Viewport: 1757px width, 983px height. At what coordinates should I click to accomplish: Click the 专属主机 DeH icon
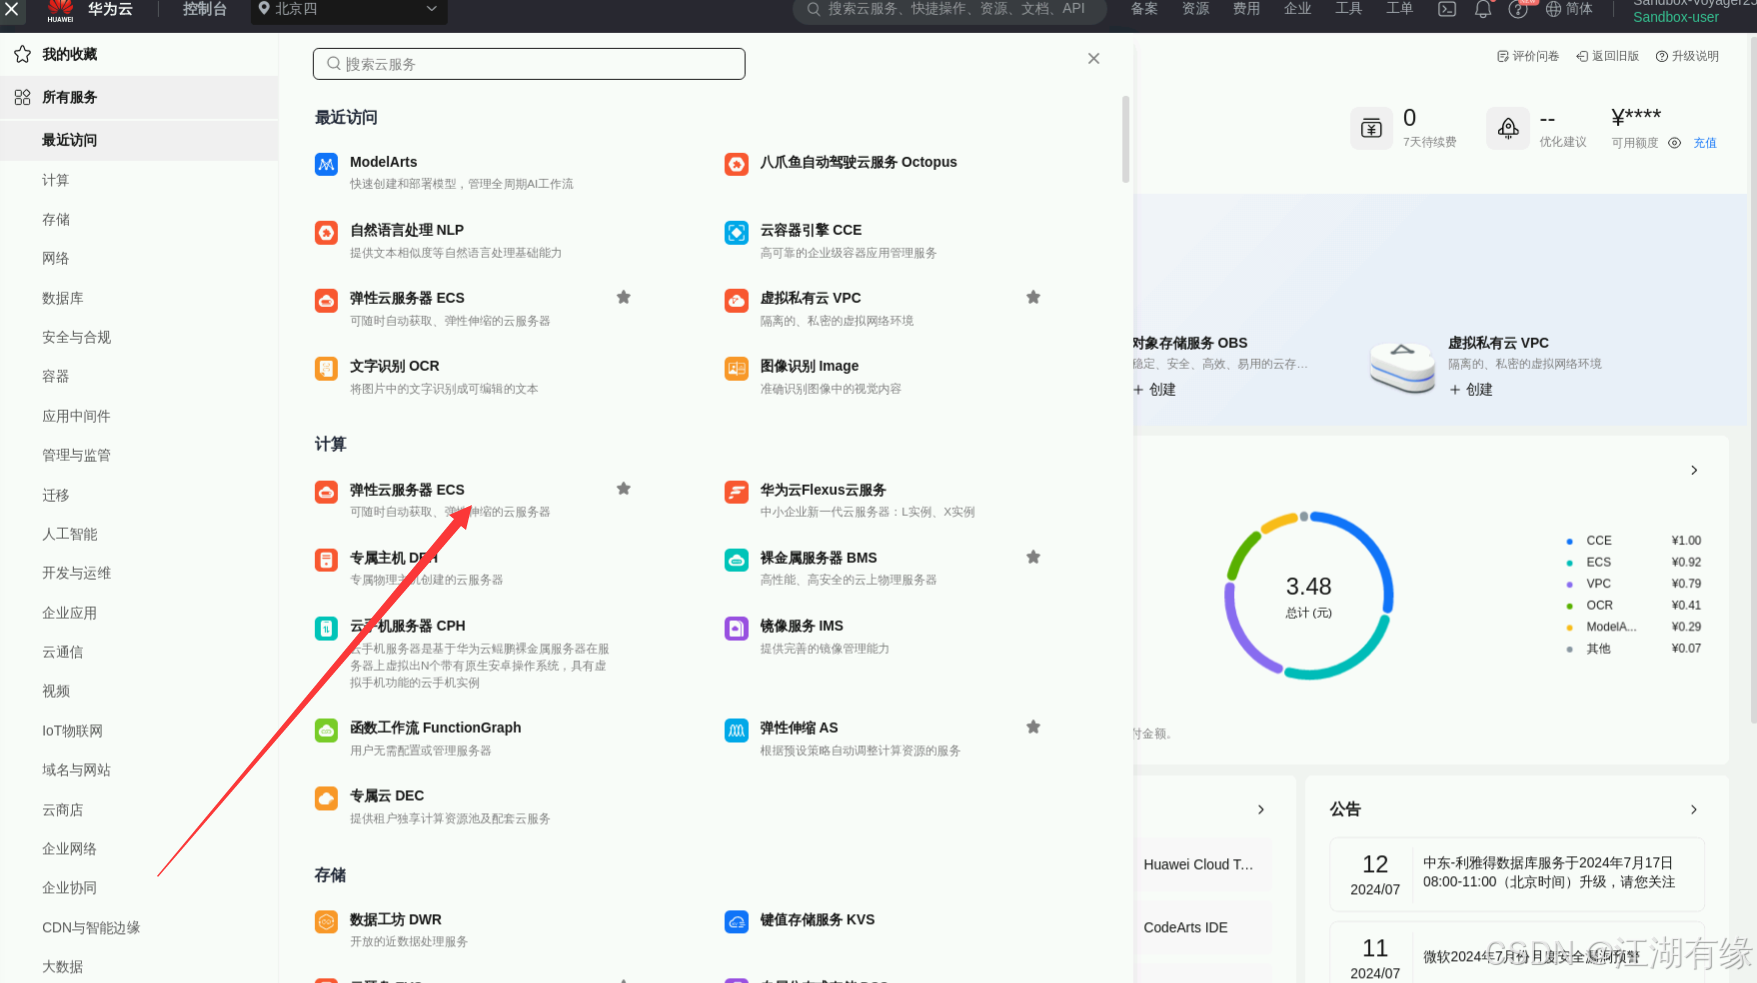pos(326,560)
